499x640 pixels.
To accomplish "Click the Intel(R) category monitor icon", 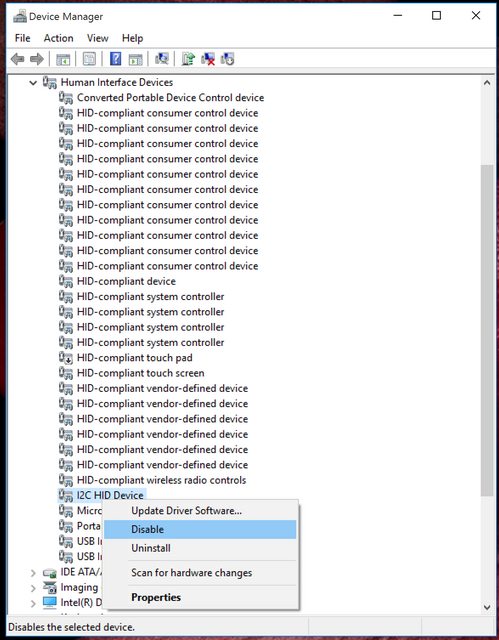I will coord(50,602).
